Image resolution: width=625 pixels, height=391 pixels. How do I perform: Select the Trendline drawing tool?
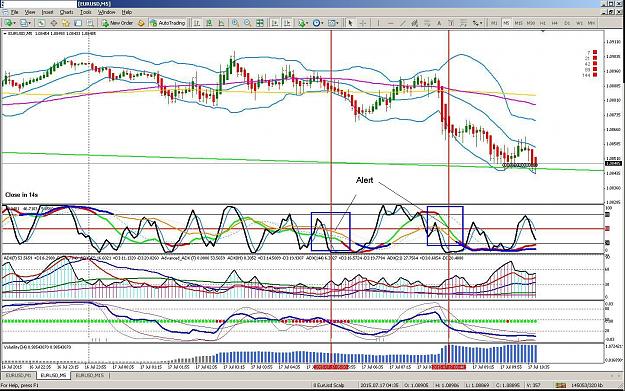(403, 23)
